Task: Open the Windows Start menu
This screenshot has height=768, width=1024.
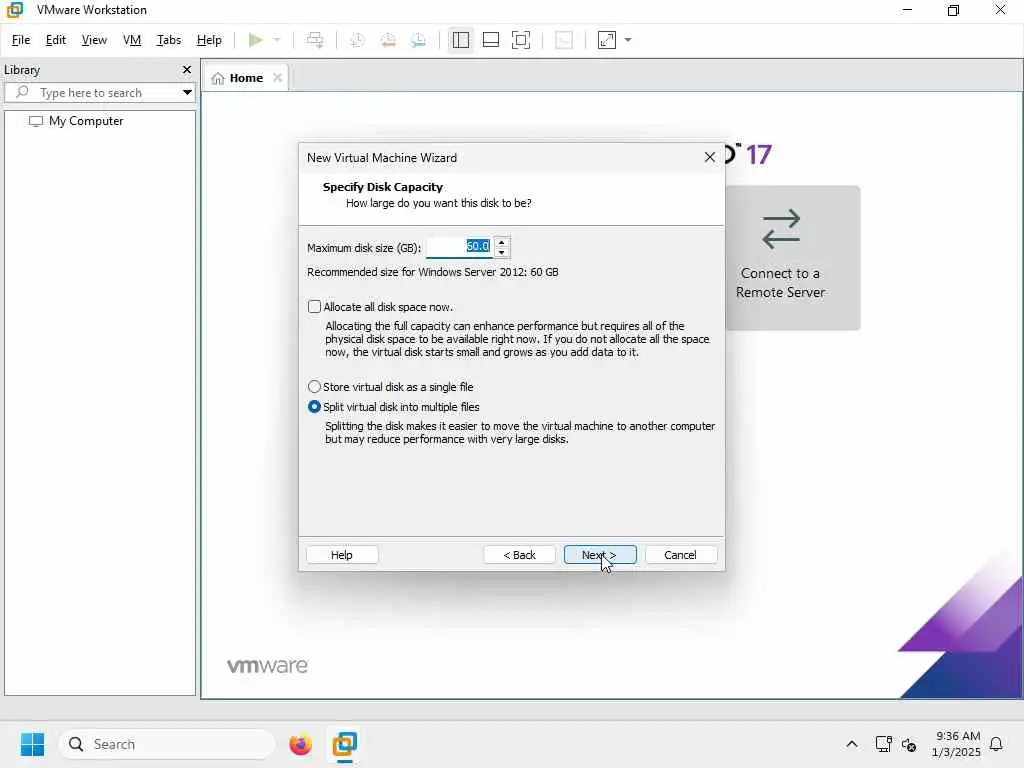Action: click(x=32, y=744)
